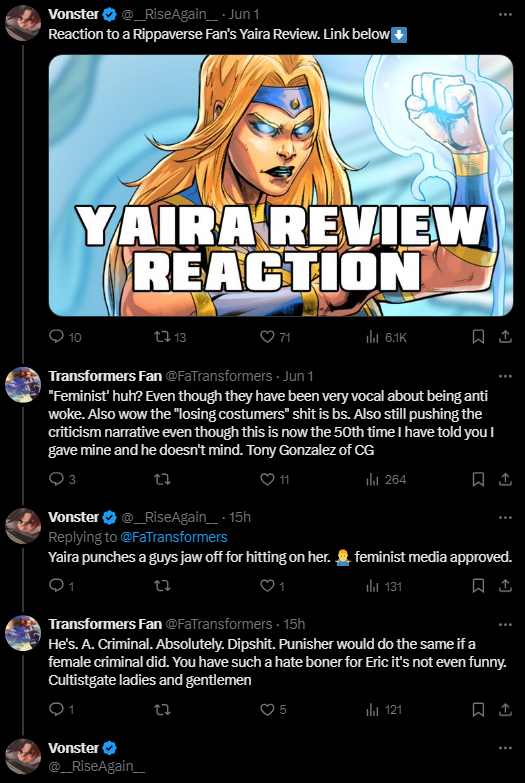Image resolution: width=525 pixels, height=783 pixels.
Task: Share the tweet with 264 views
Action: [x=506, y=479]
